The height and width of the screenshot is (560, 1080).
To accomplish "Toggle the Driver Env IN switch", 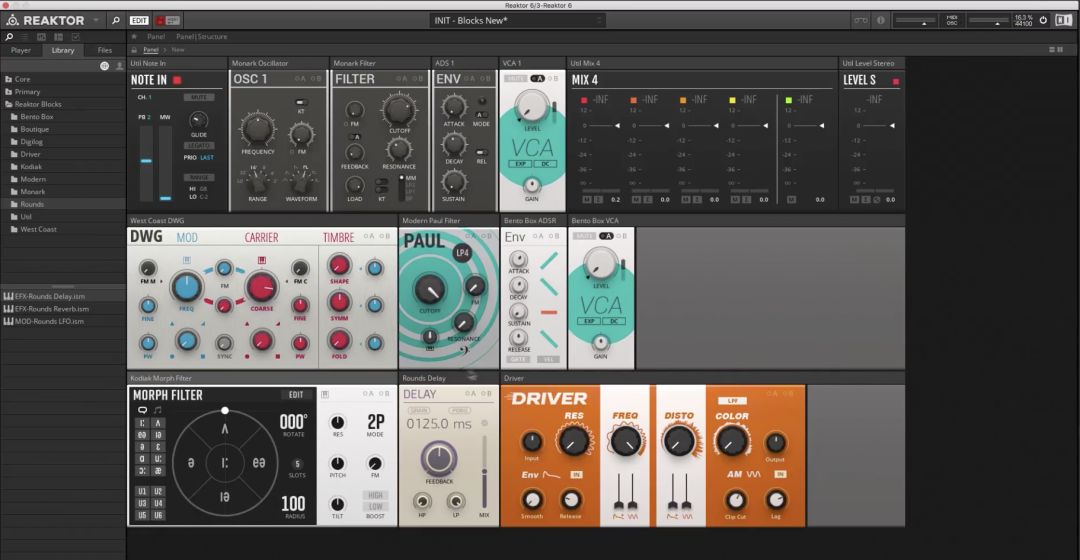I will pyautogui.click(x=576, y=475).
